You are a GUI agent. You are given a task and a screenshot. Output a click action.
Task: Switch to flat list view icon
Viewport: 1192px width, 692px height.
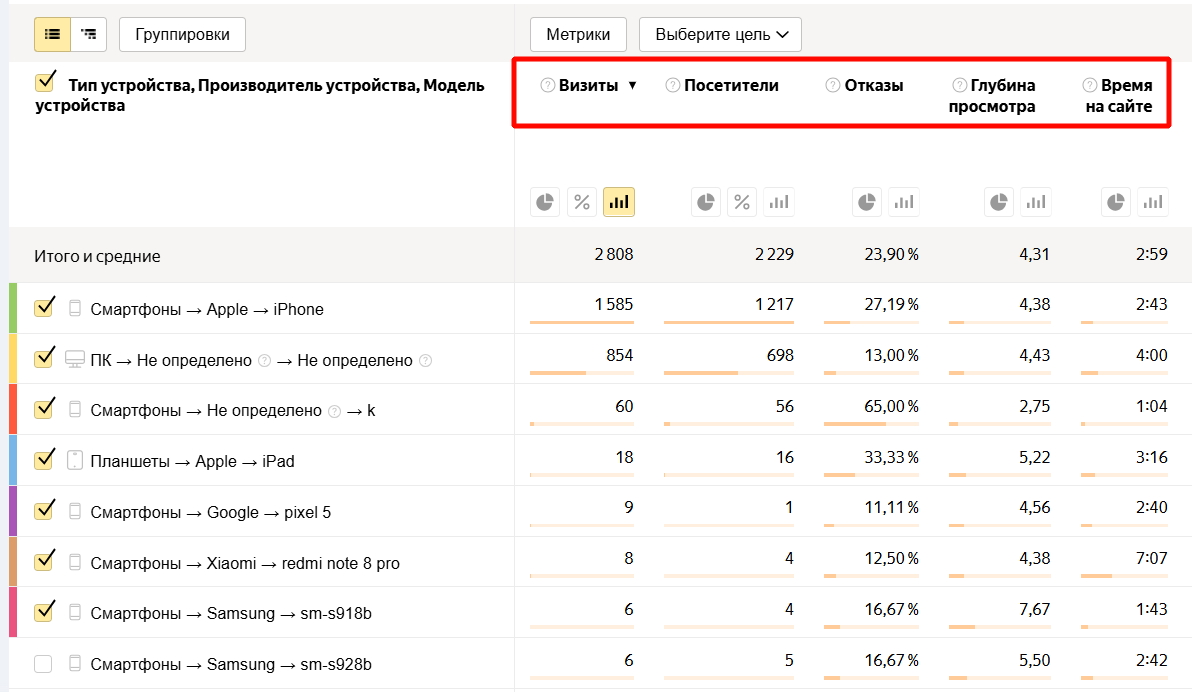52,34
